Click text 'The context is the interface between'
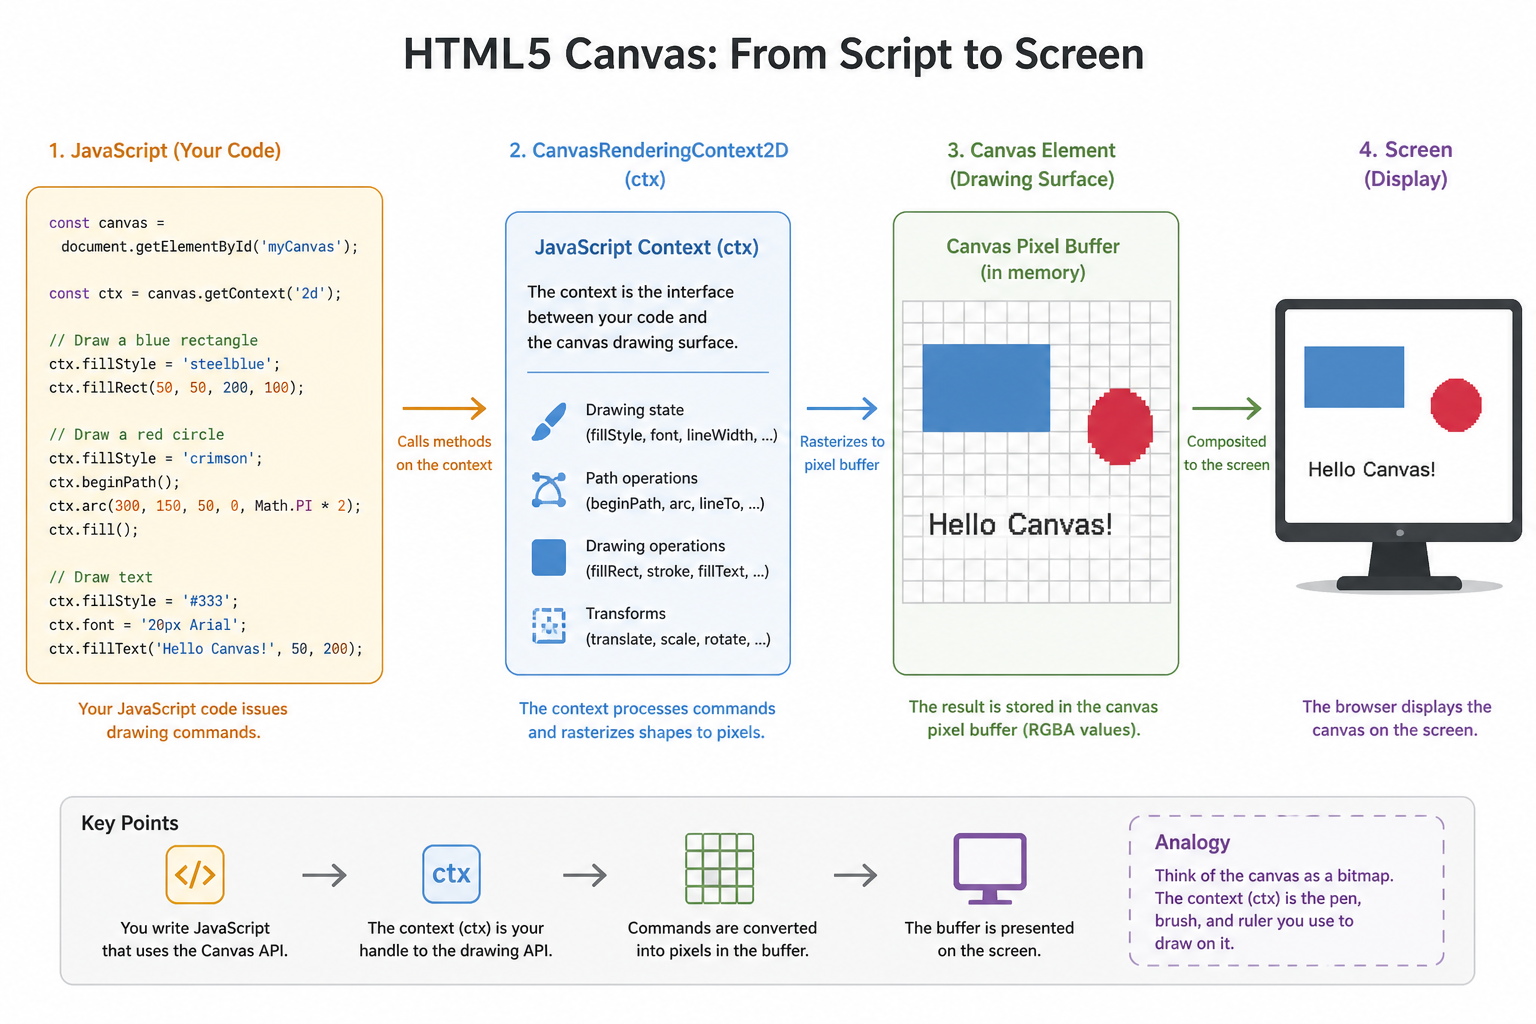This screenshot has width=1536, height=1024. tap(630, 305)
